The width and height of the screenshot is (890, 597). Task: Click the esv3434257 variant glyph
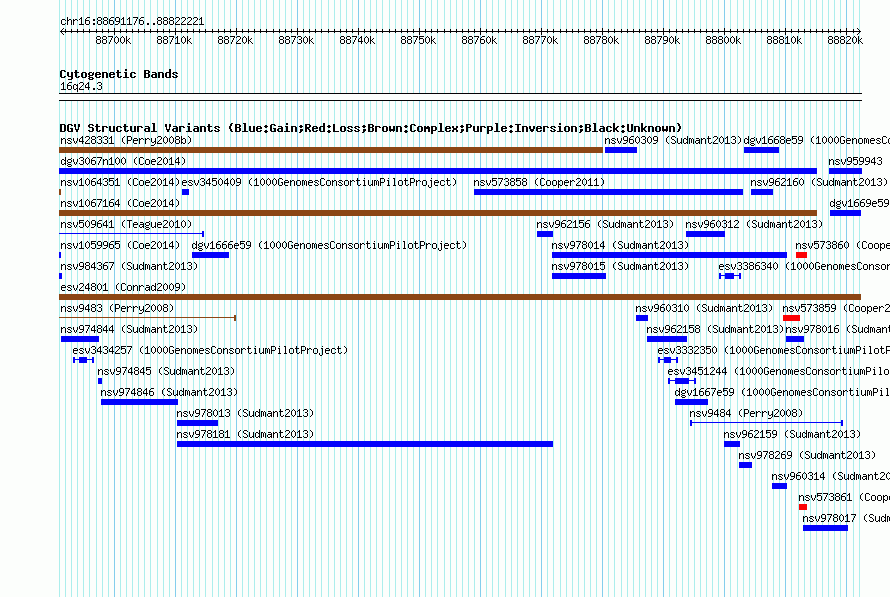83,360
